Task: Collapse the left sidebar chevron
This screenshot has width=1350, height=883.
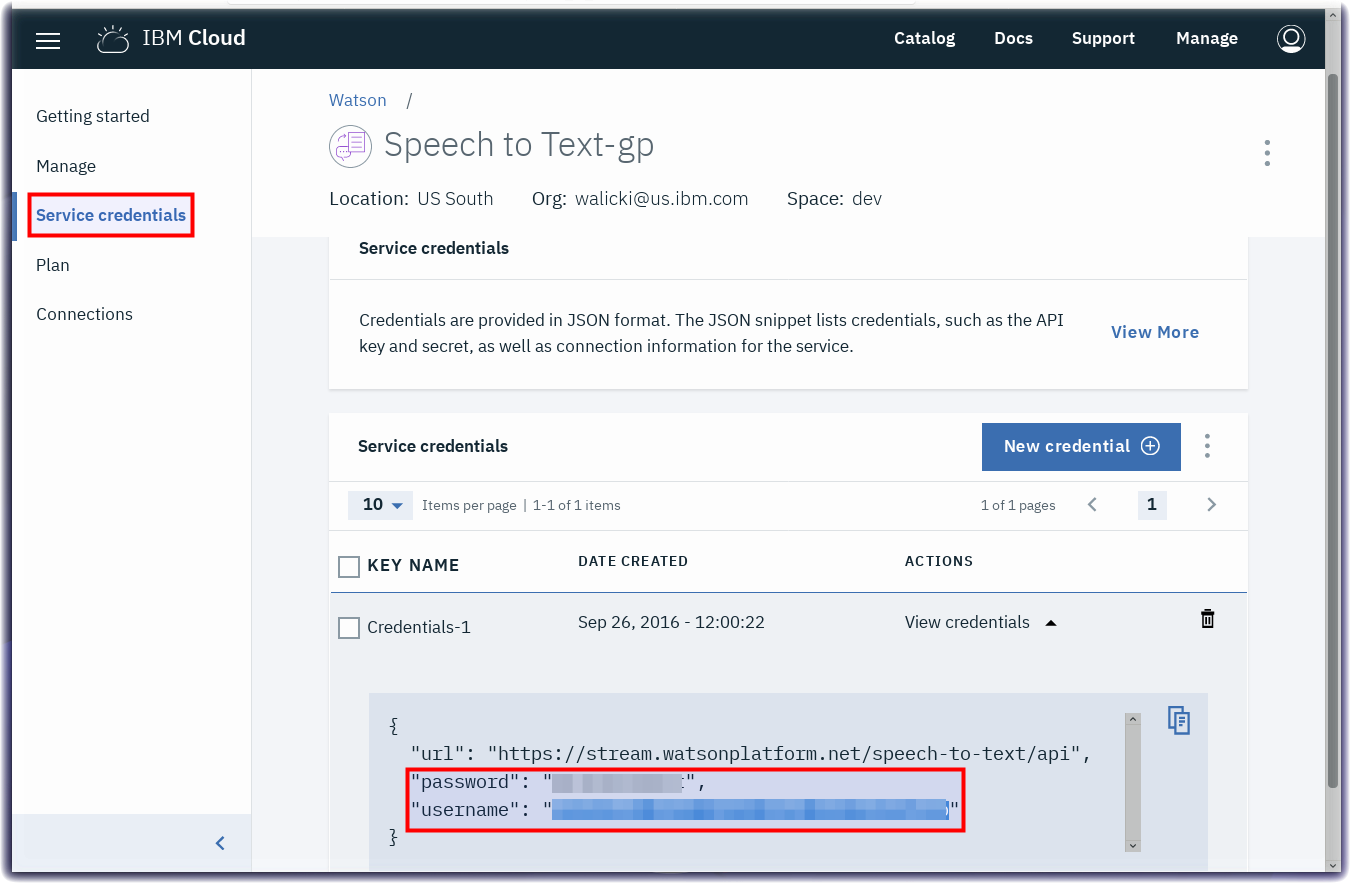Action: click(x=220, y=843)
